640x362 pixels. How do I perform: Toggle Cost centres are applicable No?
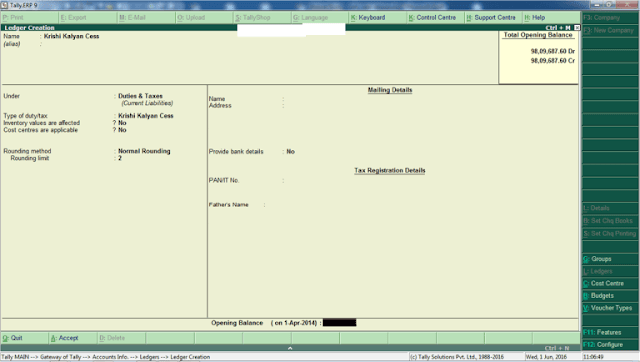tap(122, 130)
